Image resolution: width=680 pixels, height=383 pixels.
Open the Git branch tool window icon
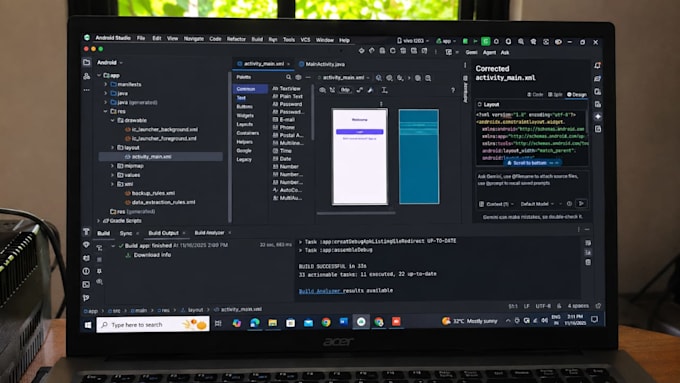click(86, 298)
